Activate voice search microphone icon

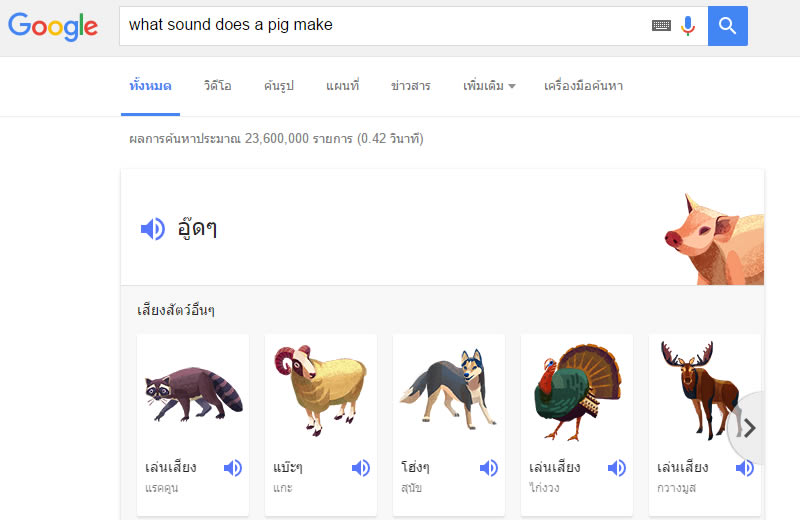[x=688, y=26]
